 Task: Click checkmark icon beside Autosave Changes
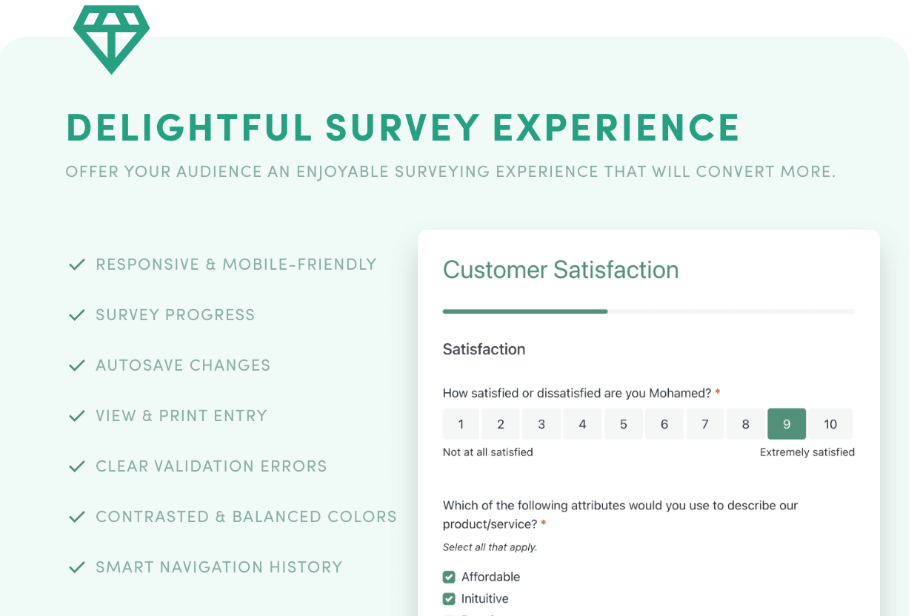[x=76, y=366]
